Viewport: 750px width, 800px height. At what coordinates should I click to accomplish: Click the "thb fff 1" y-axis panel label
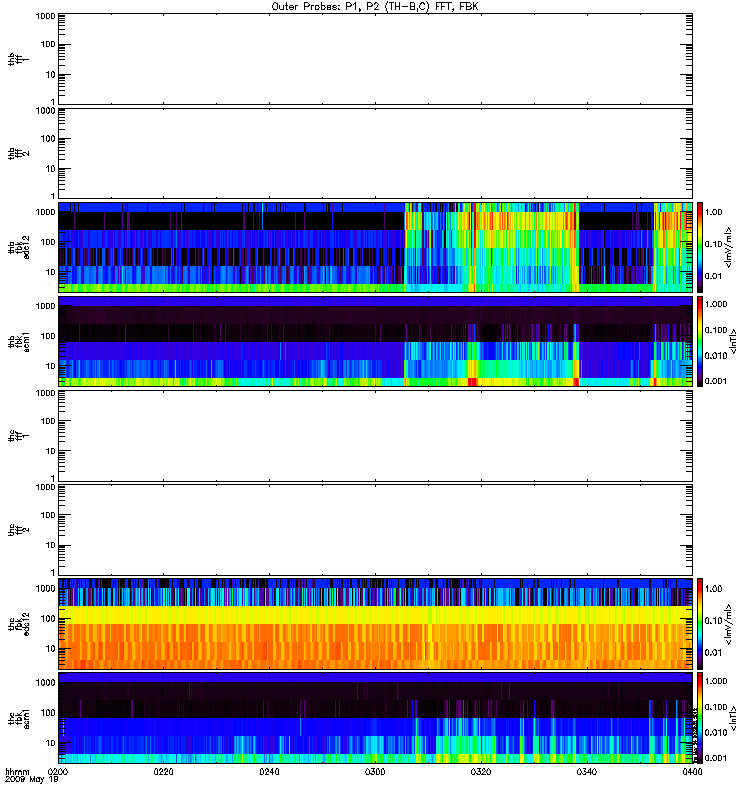click(18, 59)
